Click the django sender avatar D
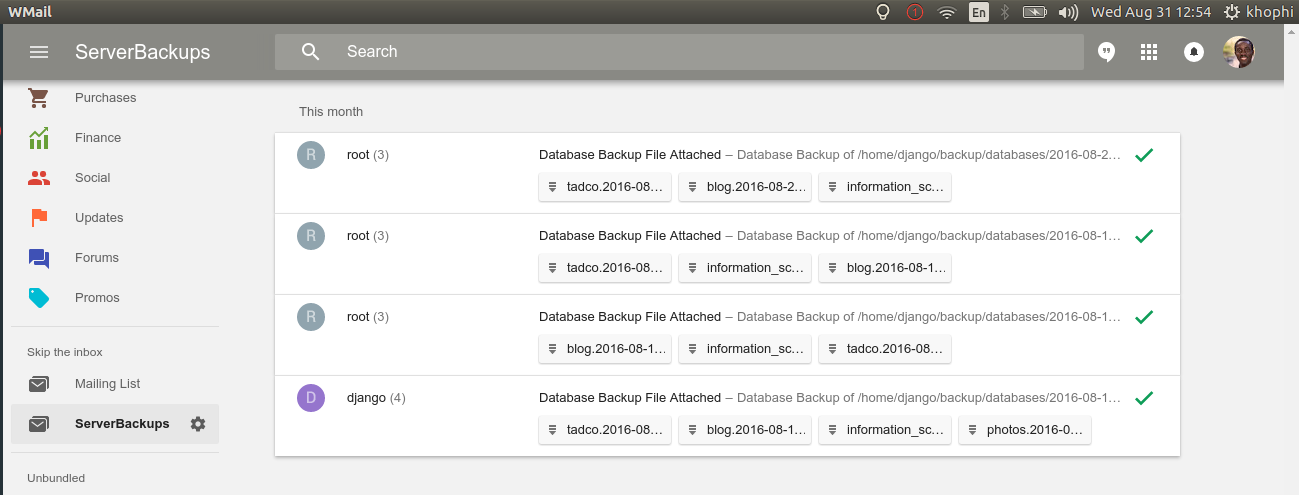 [311, 398]
